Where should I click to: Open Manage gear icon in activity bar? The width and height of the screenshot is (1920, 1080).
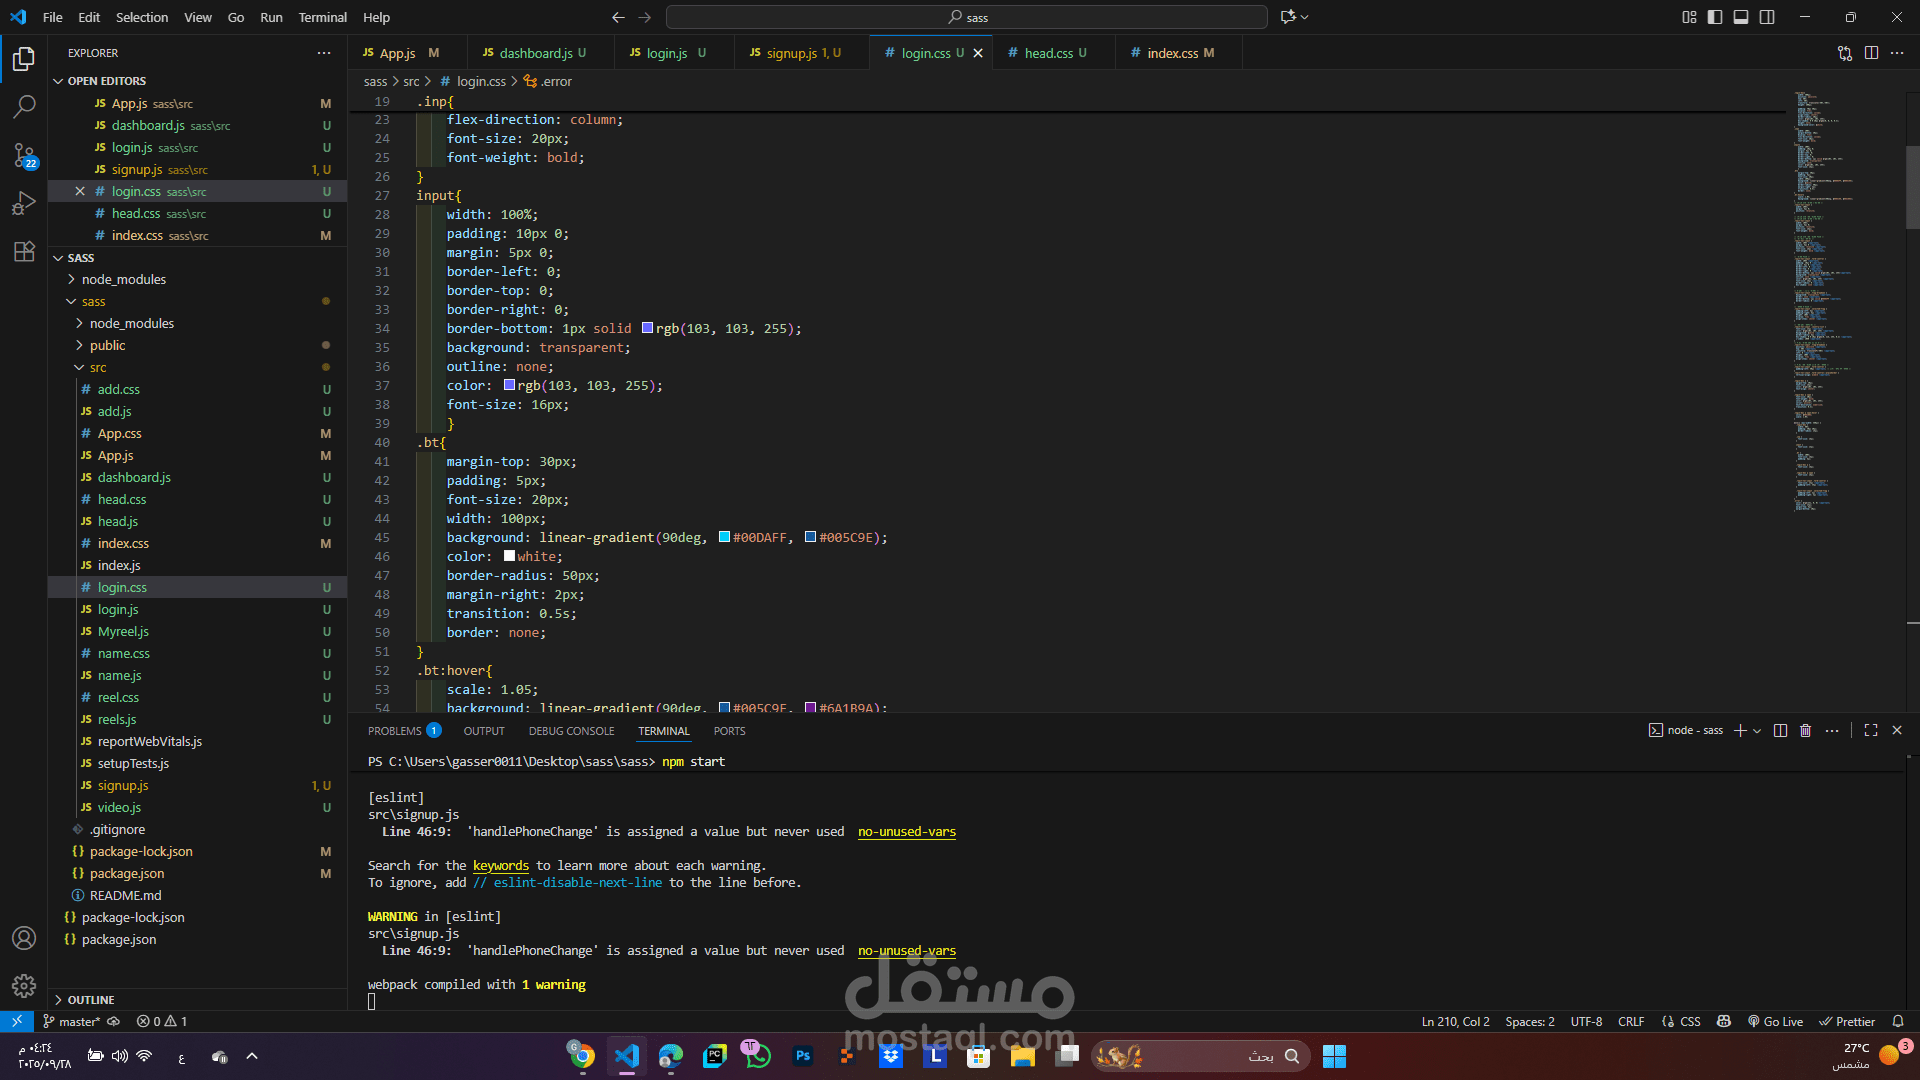[x=24, y=986]
